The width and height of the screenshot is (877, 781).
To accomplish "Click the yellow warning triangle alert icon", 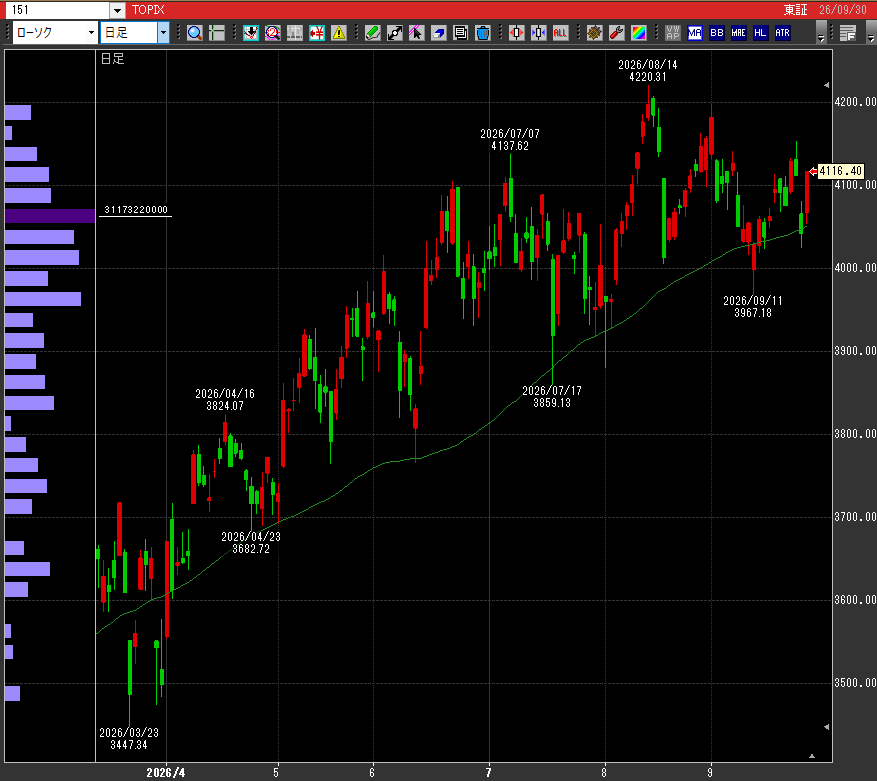I will (x=338, y=33).
